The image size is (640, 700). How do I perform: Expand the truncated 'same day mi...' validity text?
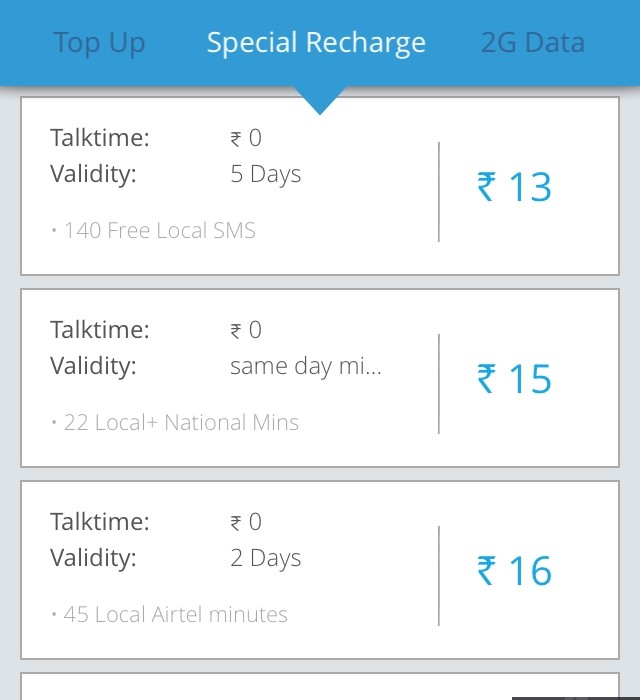[305, 366]
